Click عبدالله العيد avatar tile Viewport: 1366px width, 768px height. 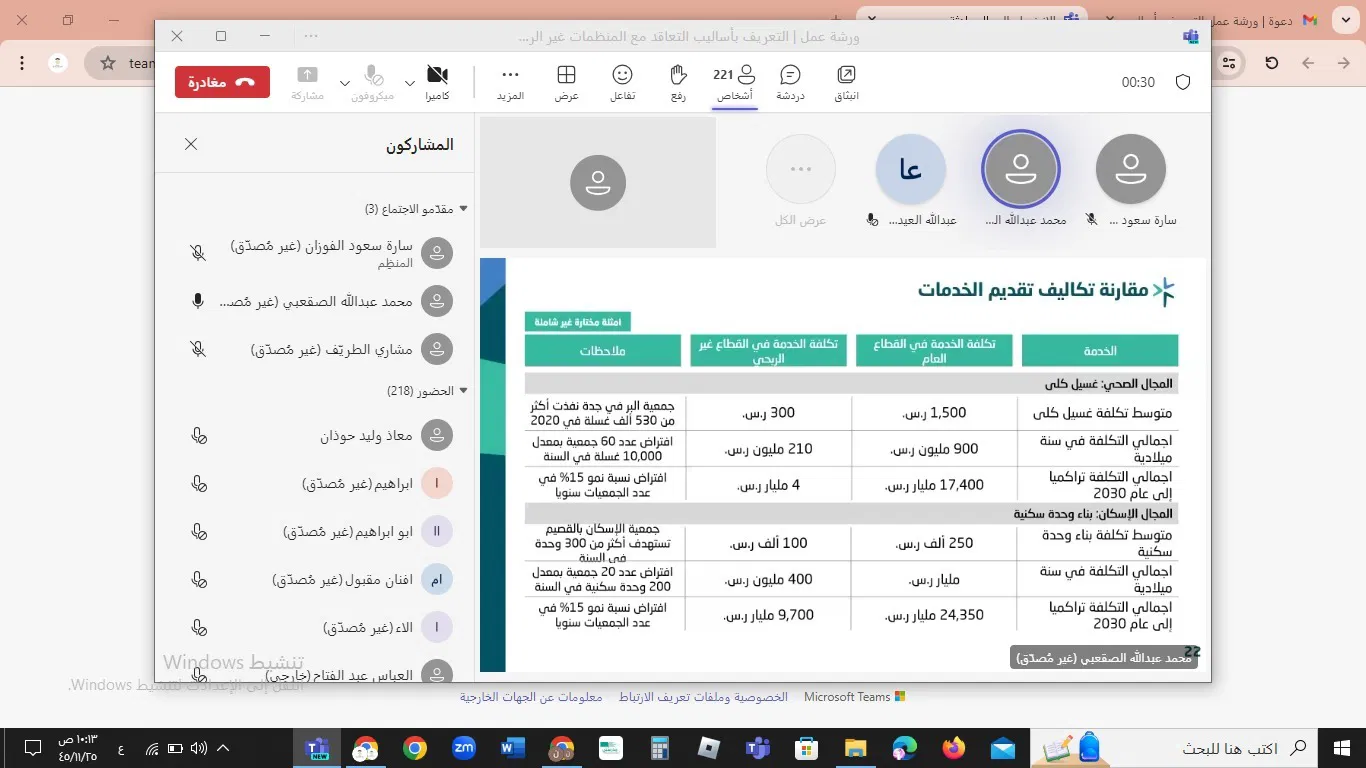click(x=910, y=169)
